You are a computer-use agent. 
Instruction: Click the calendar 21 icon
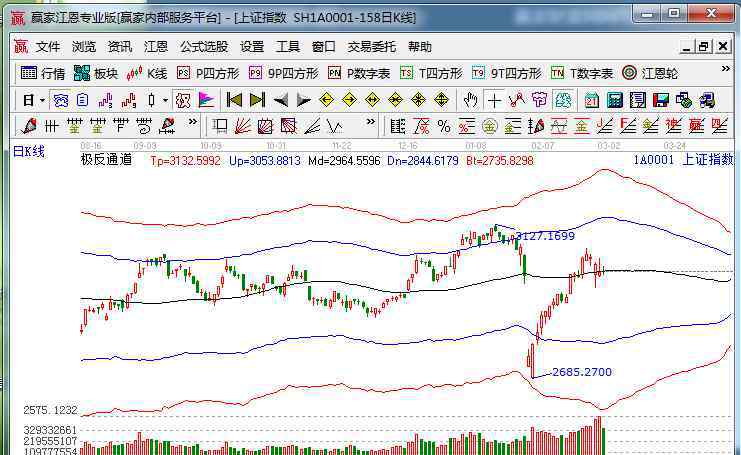[x=592, y=100]
